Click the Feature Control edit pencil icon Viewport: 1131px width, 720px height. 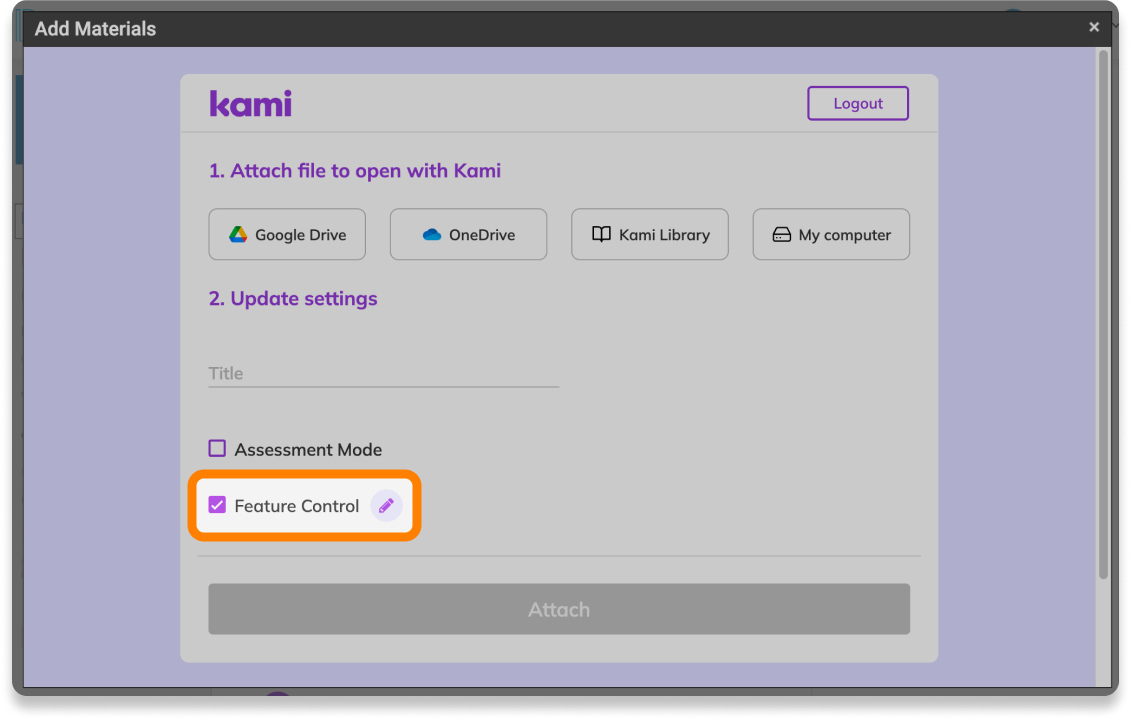pos(386,506)
